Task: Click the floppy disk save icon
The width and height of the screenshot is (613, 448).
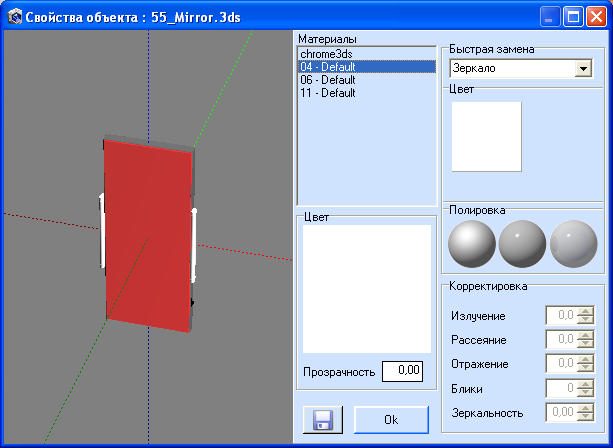Action: 323,420
